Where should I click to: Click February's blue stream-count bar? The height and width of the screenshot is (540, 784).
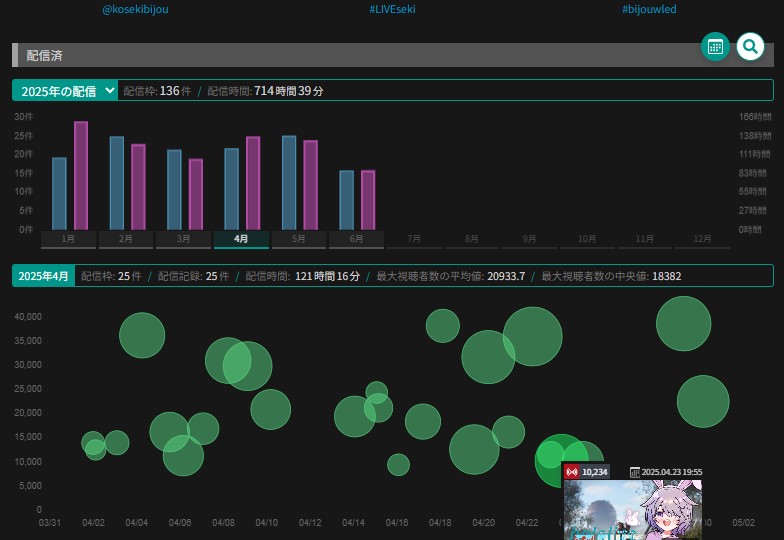click(116, 183)
